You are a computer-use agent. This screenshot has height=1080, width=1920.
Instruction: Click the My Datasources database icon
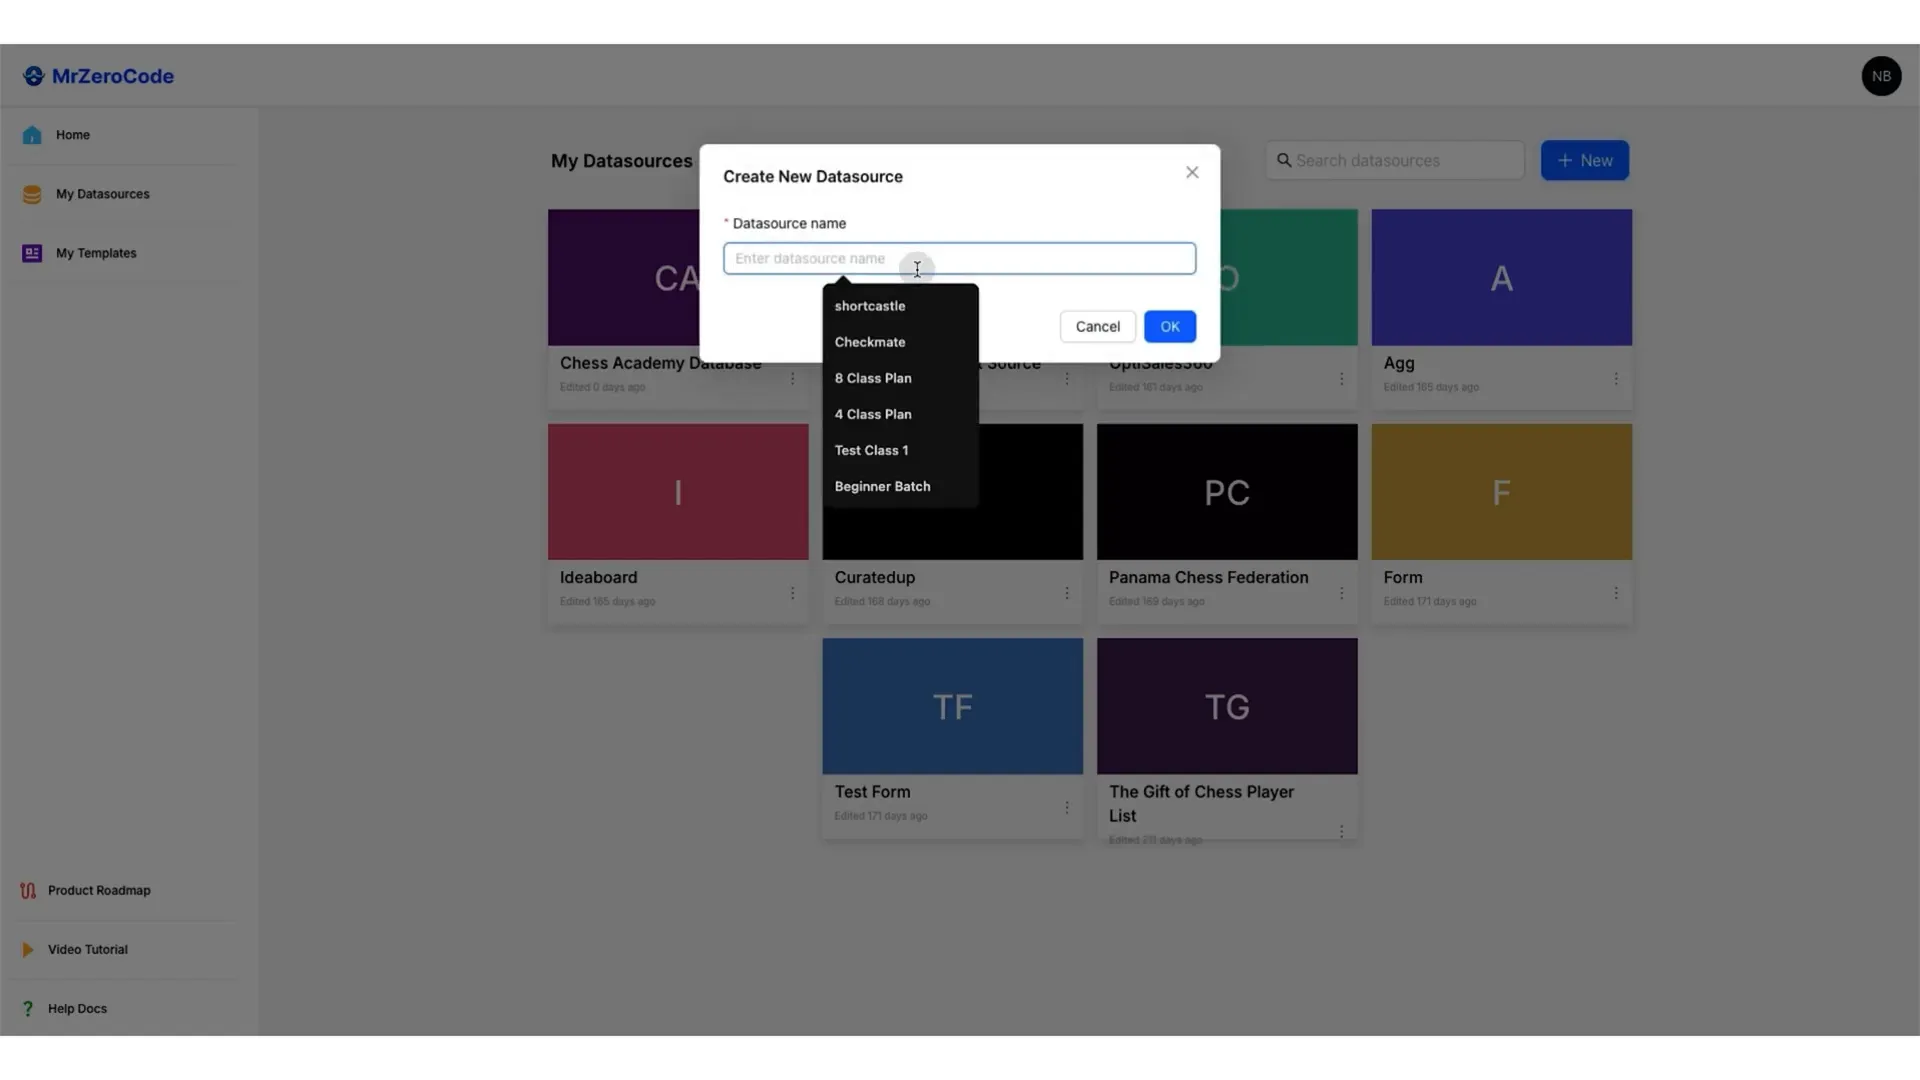(32, 194)
